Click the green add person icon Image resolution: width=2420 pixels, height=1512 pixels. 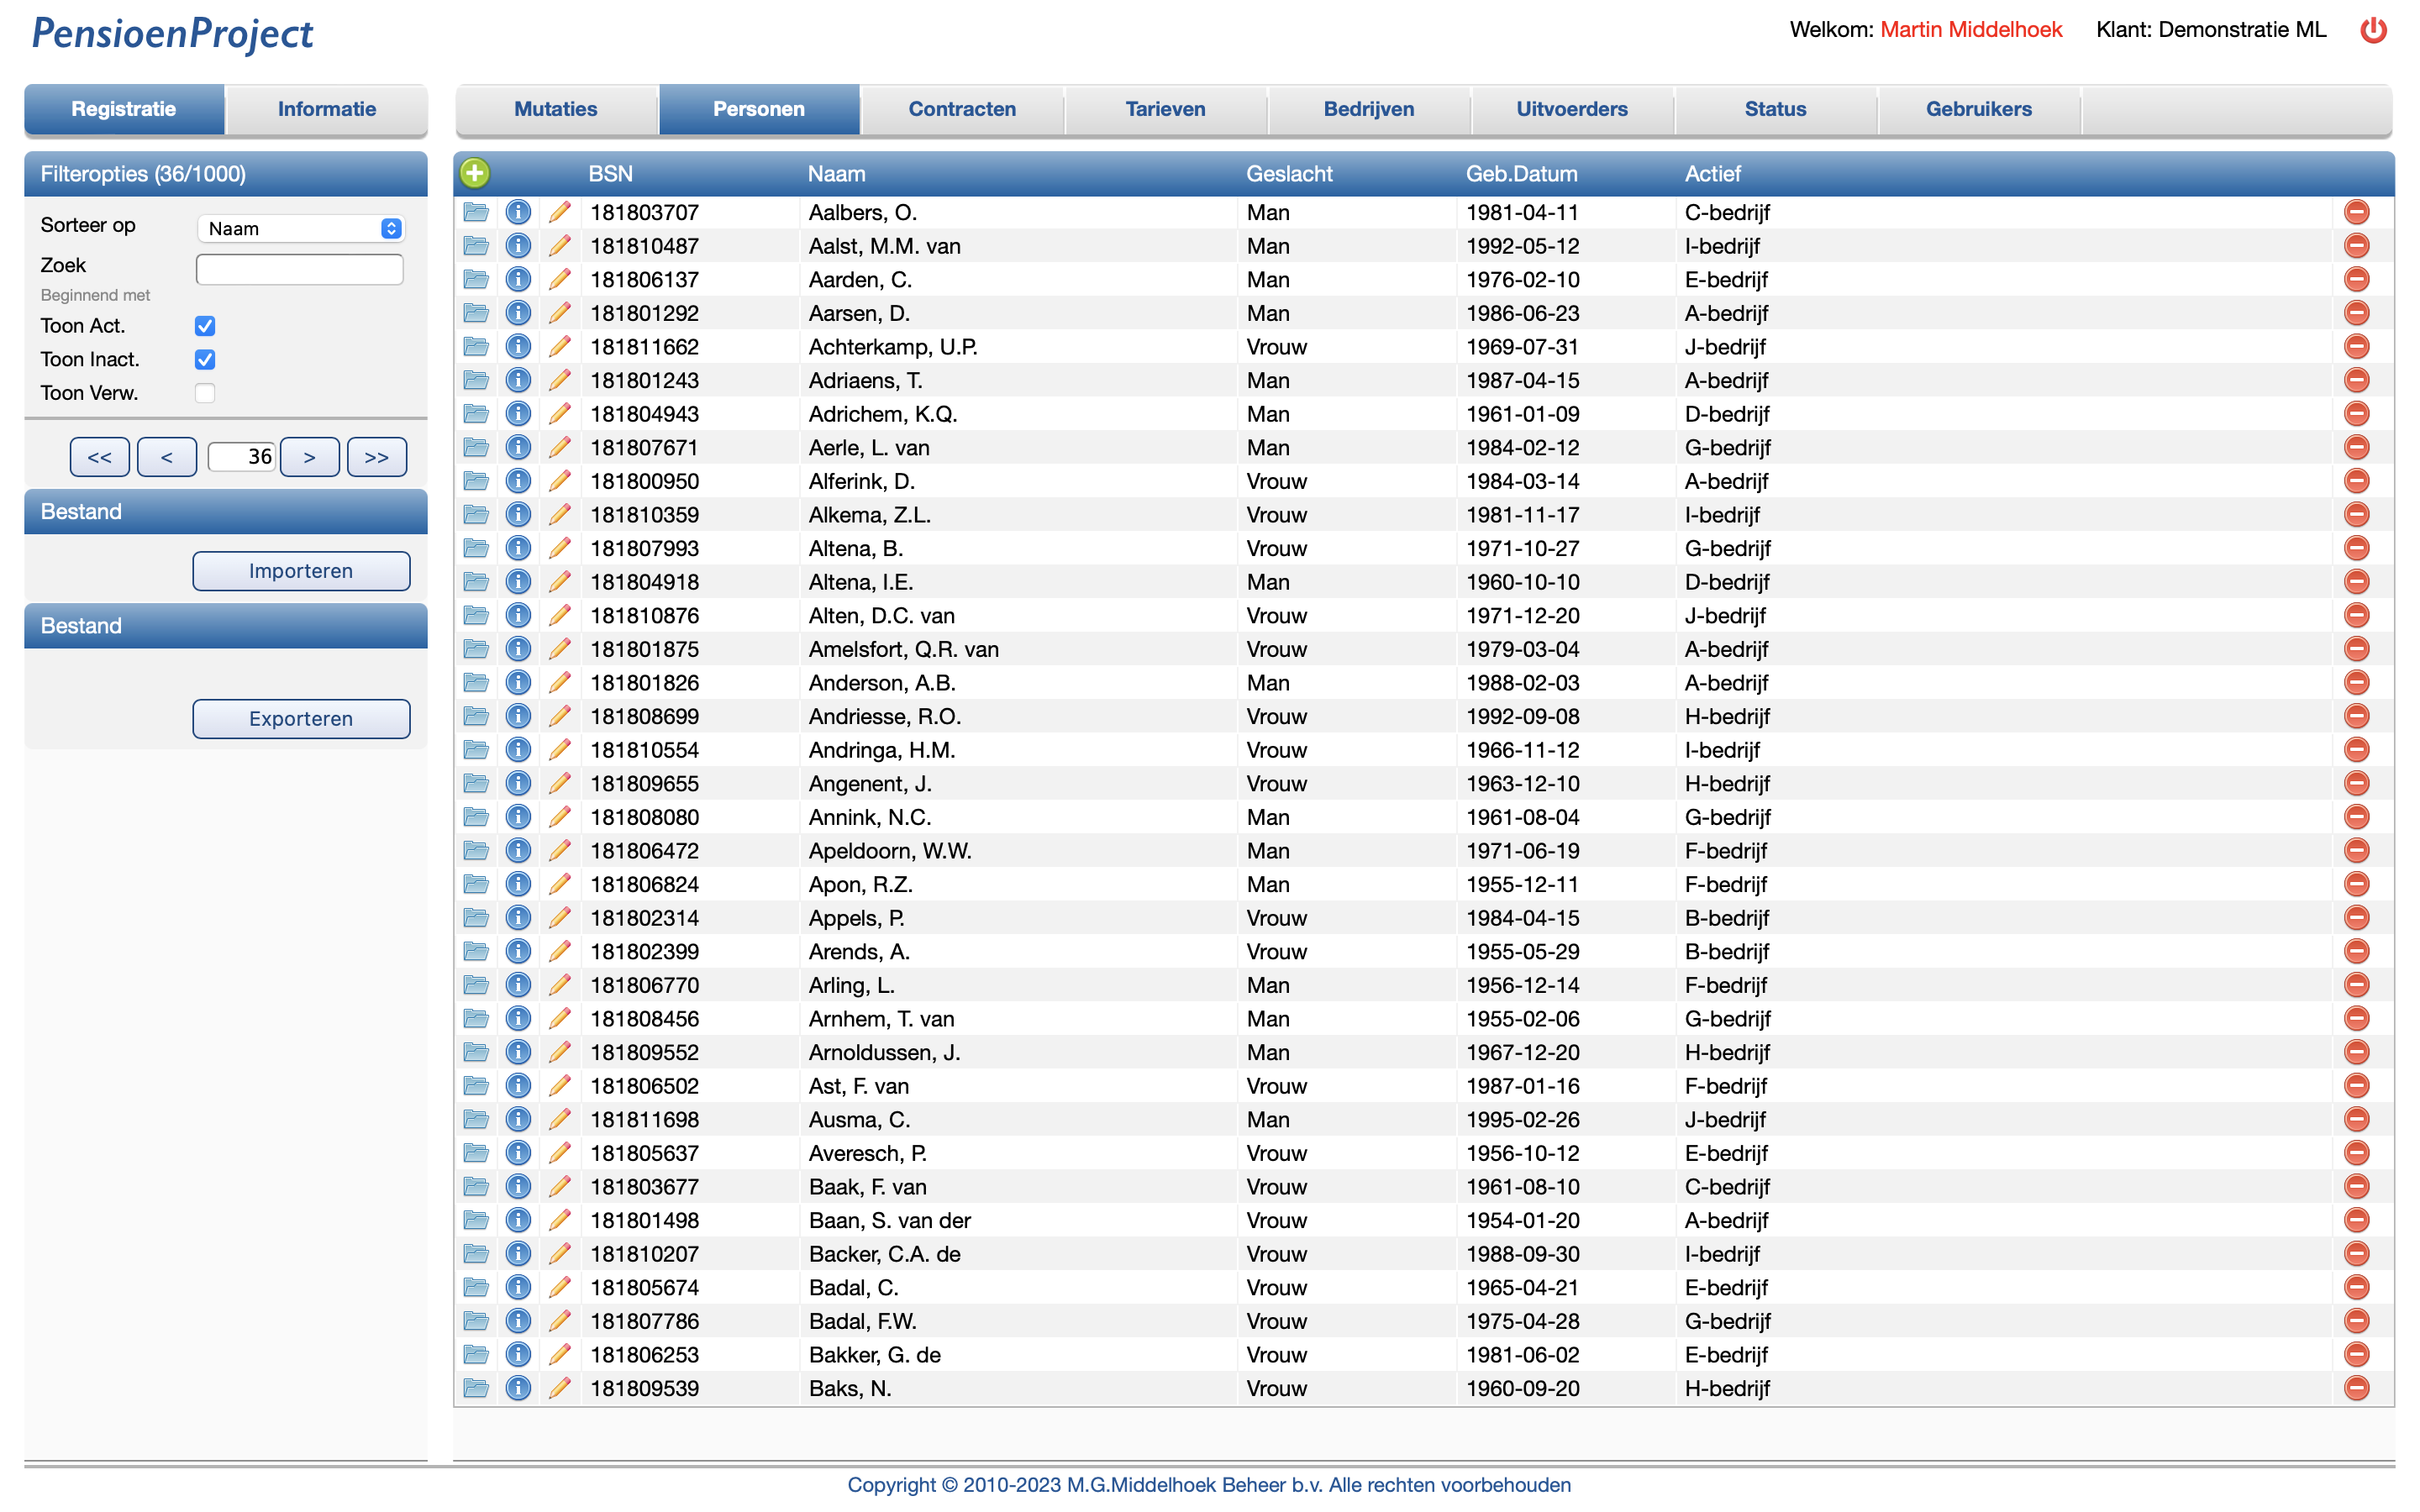475,173
